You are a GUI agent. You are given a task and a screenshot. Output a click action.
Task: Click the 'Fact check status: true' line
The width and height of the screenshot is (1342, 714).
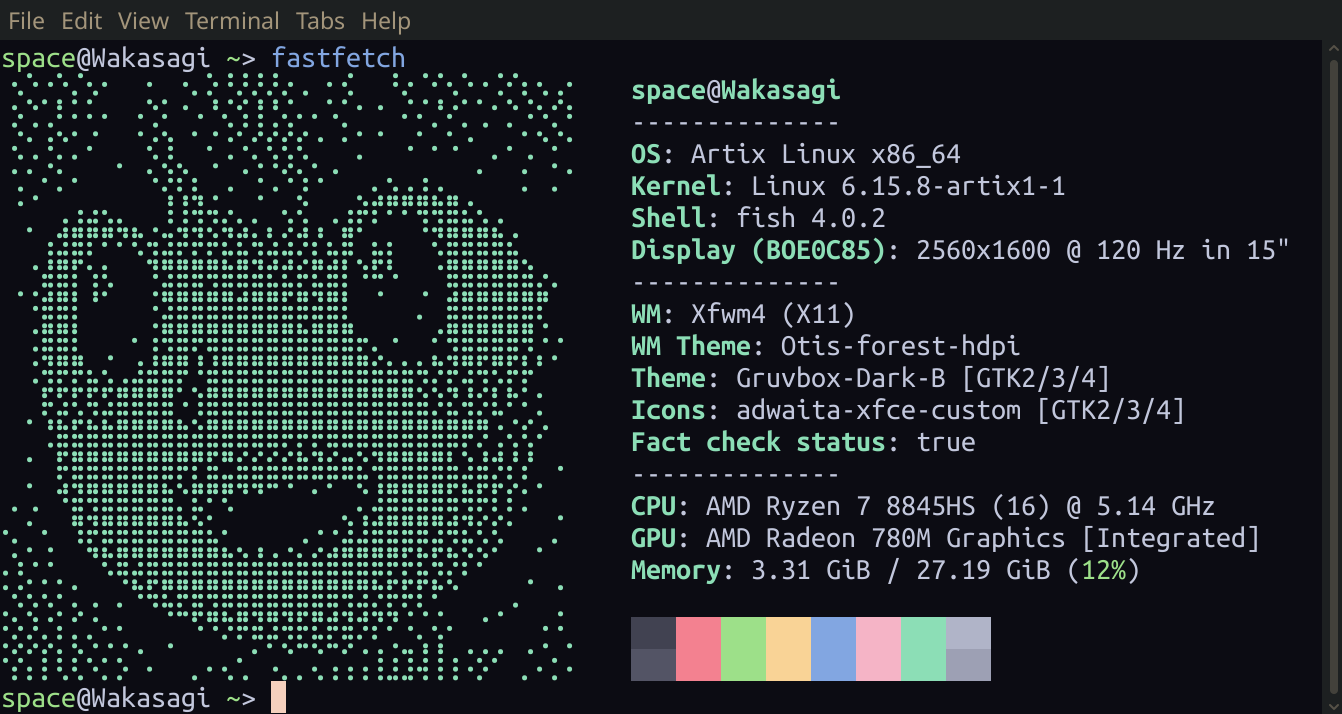[x=803, y=443]
